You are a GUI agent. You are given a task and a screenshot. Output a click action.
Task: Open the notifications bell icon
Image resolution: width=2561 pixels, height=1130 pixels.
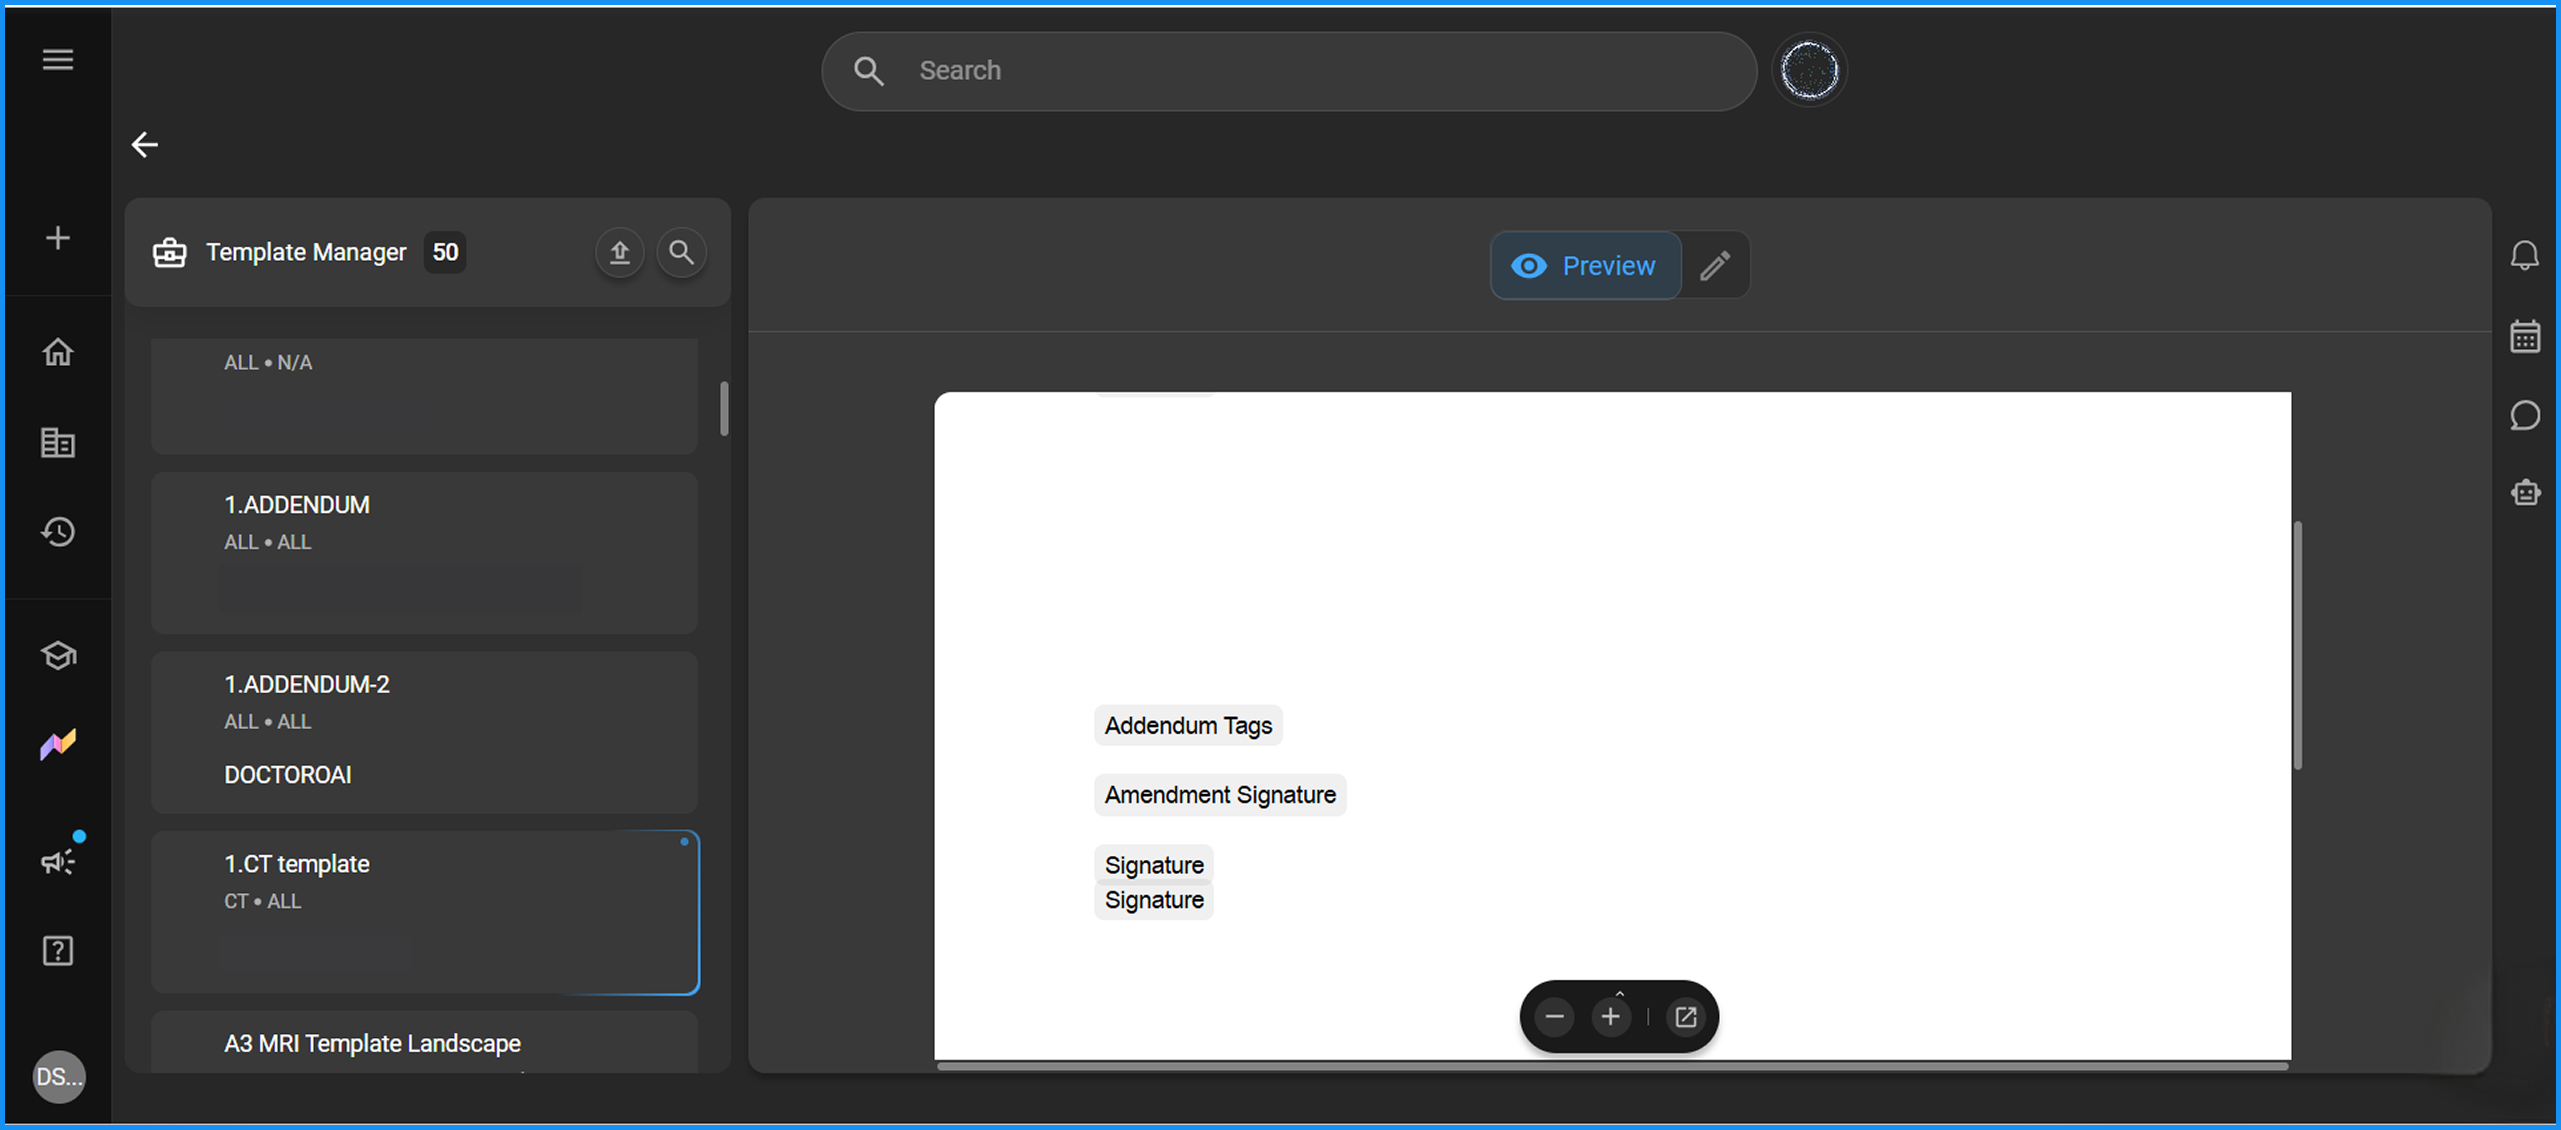click(x=2525, y=256)
